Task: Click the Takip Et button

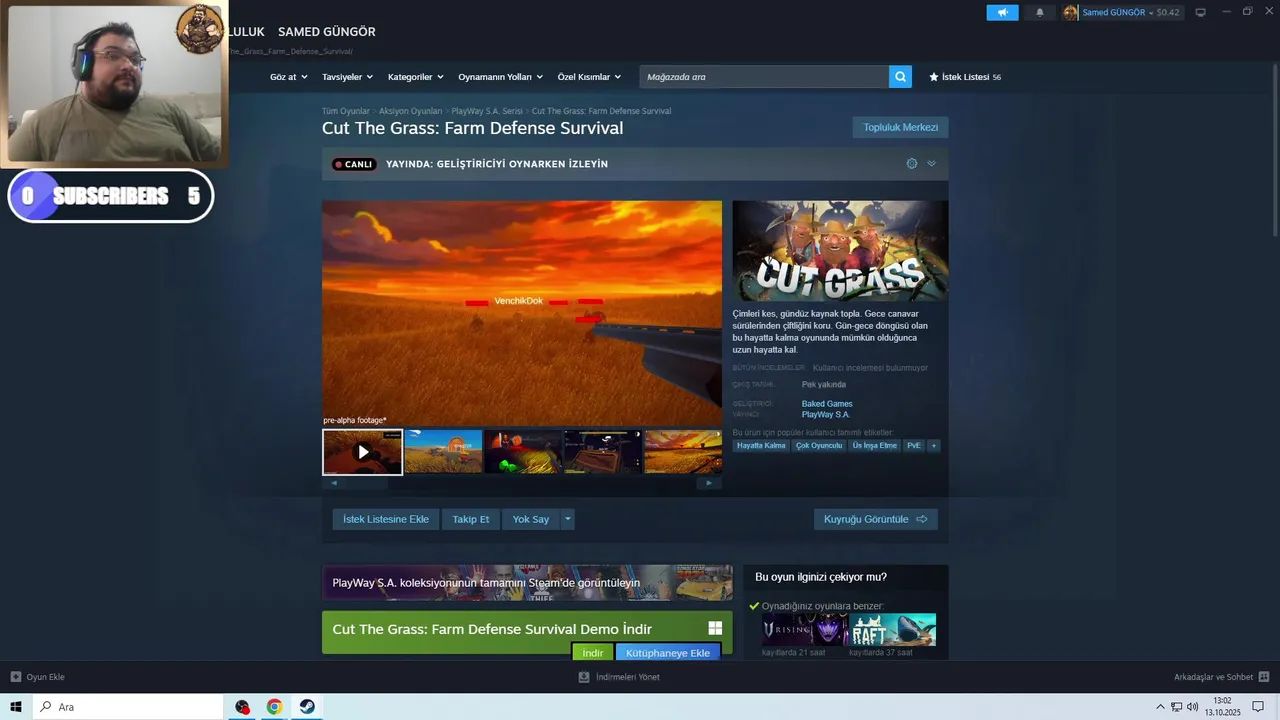Action: click(471, 519)
